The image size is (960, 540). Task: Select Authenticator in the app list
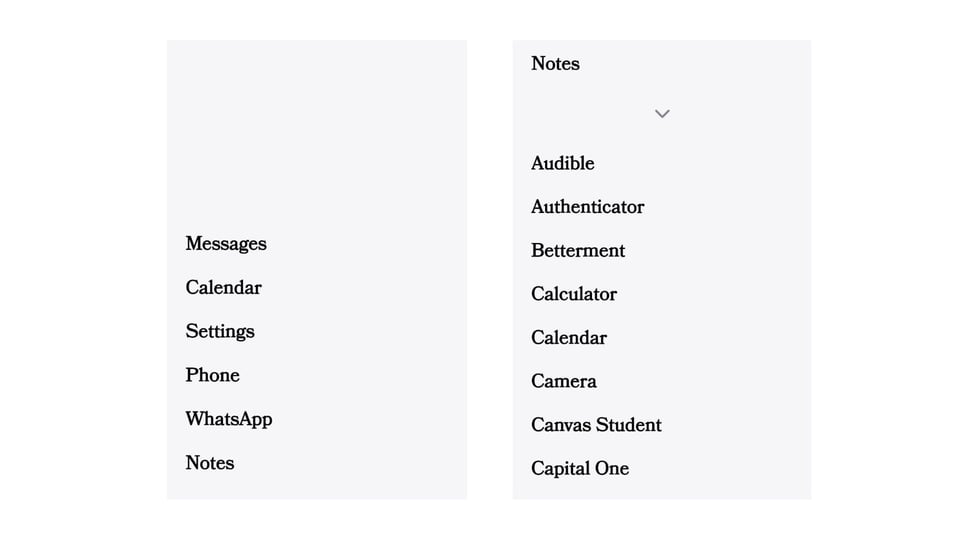(x=587, y=207)
